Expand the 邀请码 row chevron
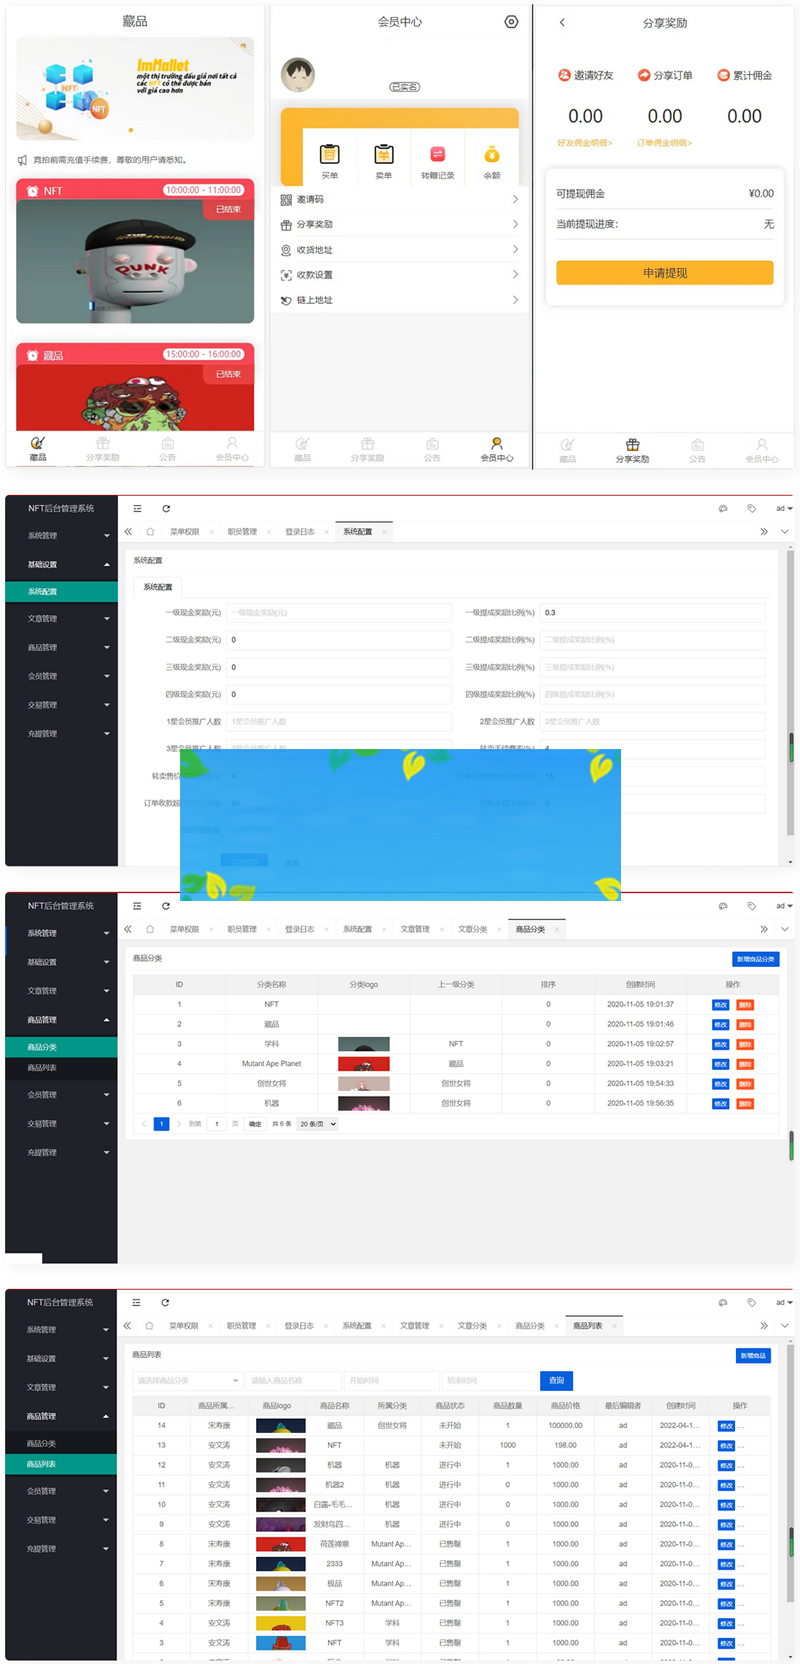Viewport: 800px width, 1664px height. (515, 199)
